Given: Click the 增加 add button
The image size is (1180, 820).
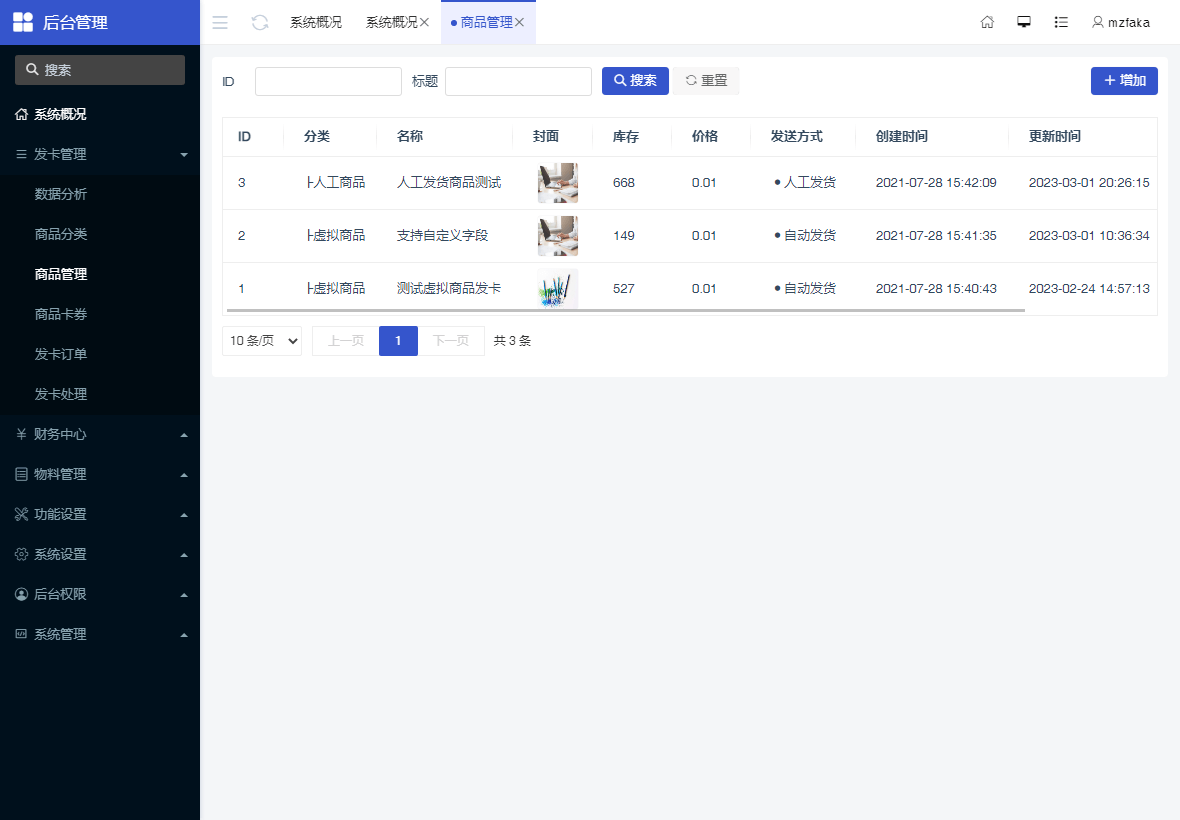Looking at the screenshot, I should 1124,80.
